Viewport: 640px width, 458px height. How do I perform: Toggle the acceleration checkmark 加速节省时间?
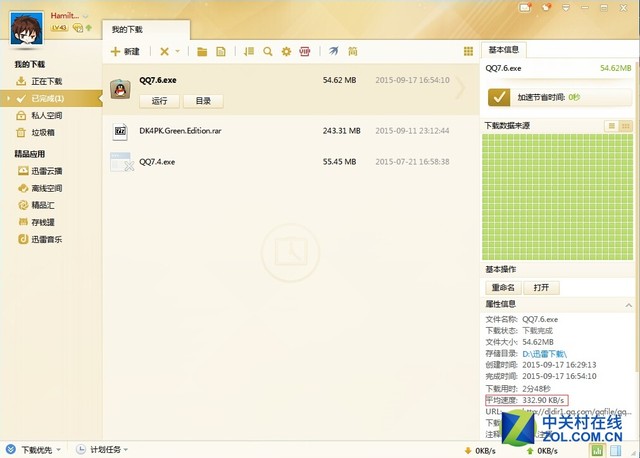tap(499, 98)
